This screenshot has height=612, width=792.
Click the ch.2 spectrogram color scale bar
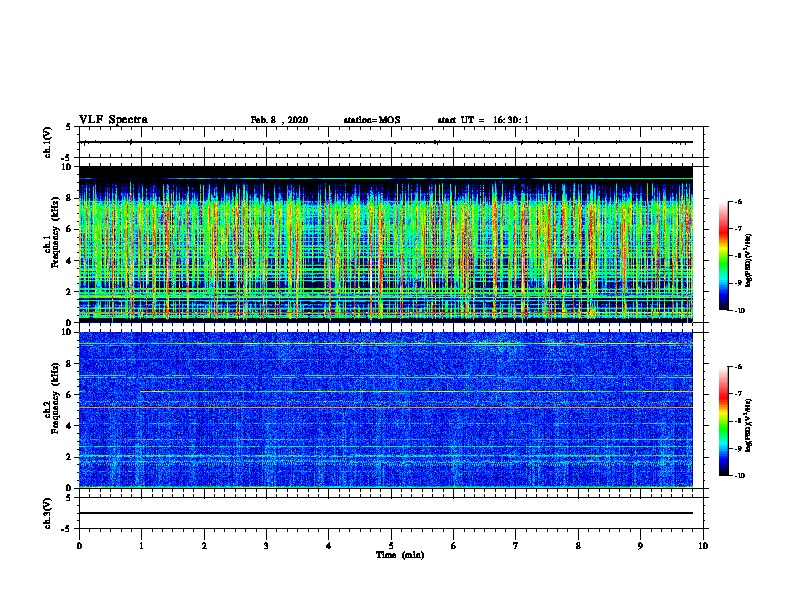724,421
